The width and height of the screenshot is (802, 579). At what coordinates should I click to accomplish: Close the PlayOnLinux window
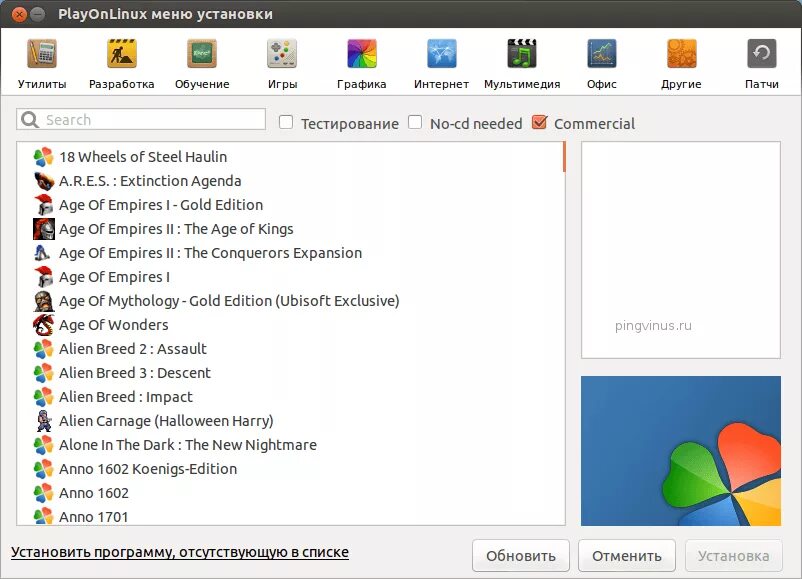click(19, 14)
